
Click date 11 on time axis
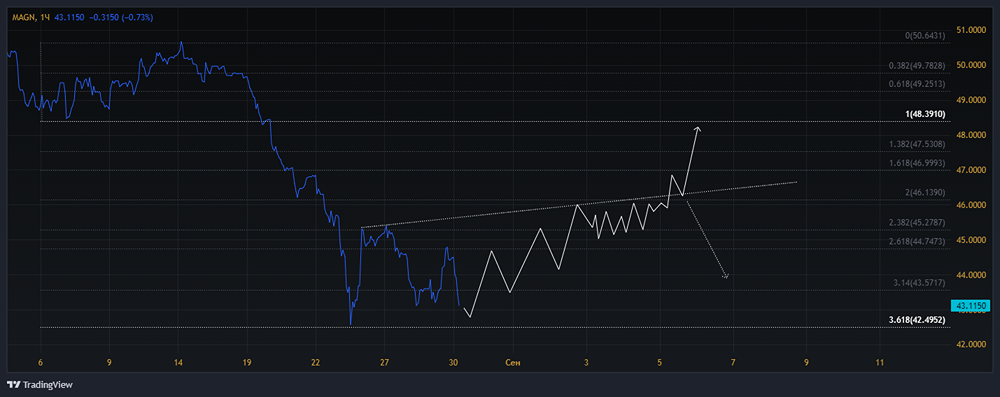coord(879,363)
